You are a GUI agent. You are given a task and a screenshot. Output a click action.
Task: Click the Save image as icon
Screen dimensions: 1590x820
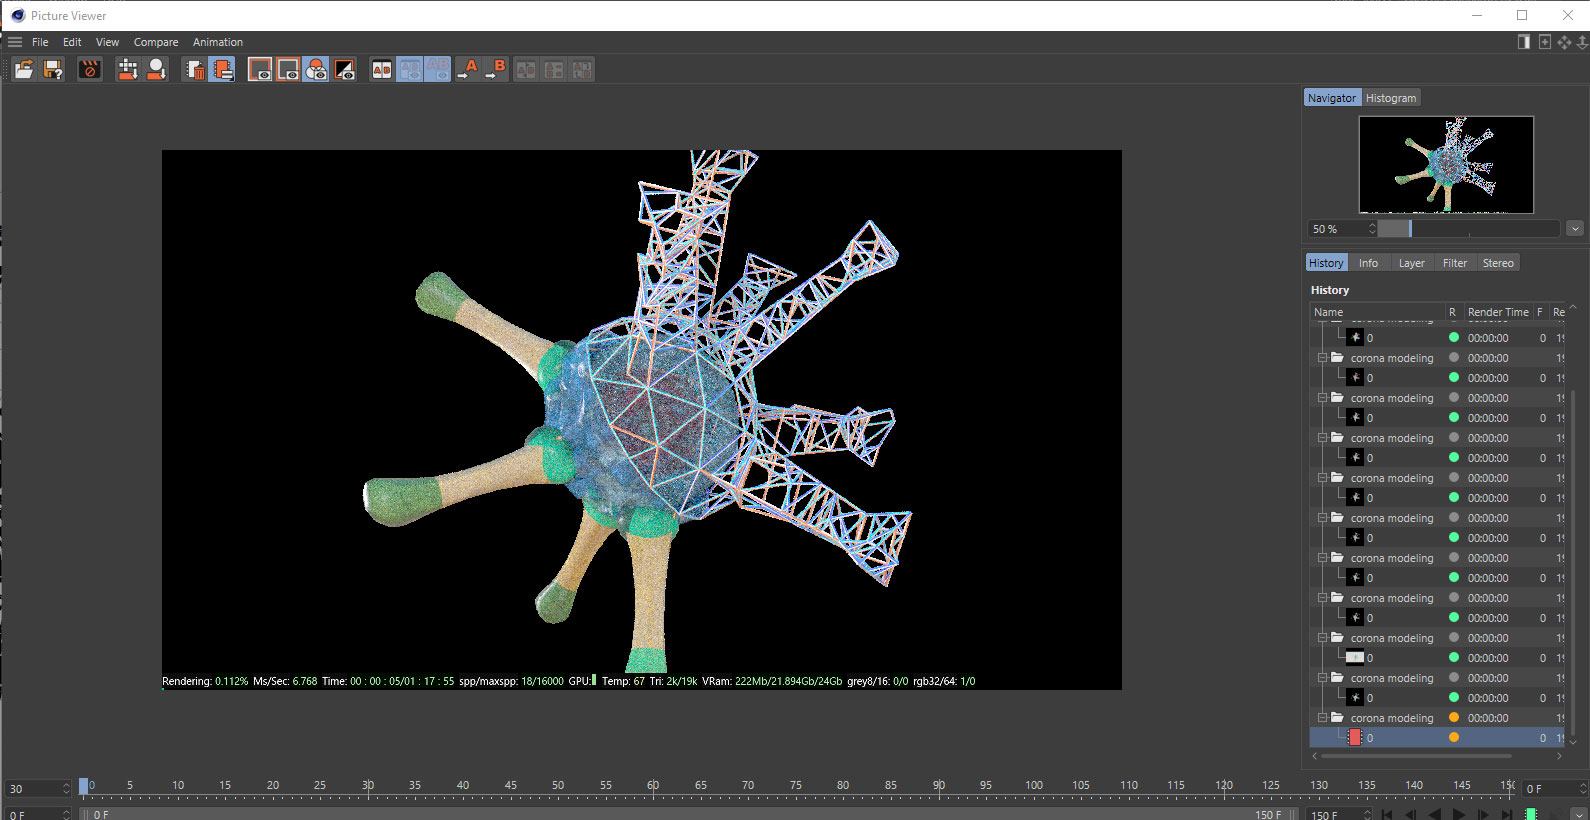pos(53,69)
